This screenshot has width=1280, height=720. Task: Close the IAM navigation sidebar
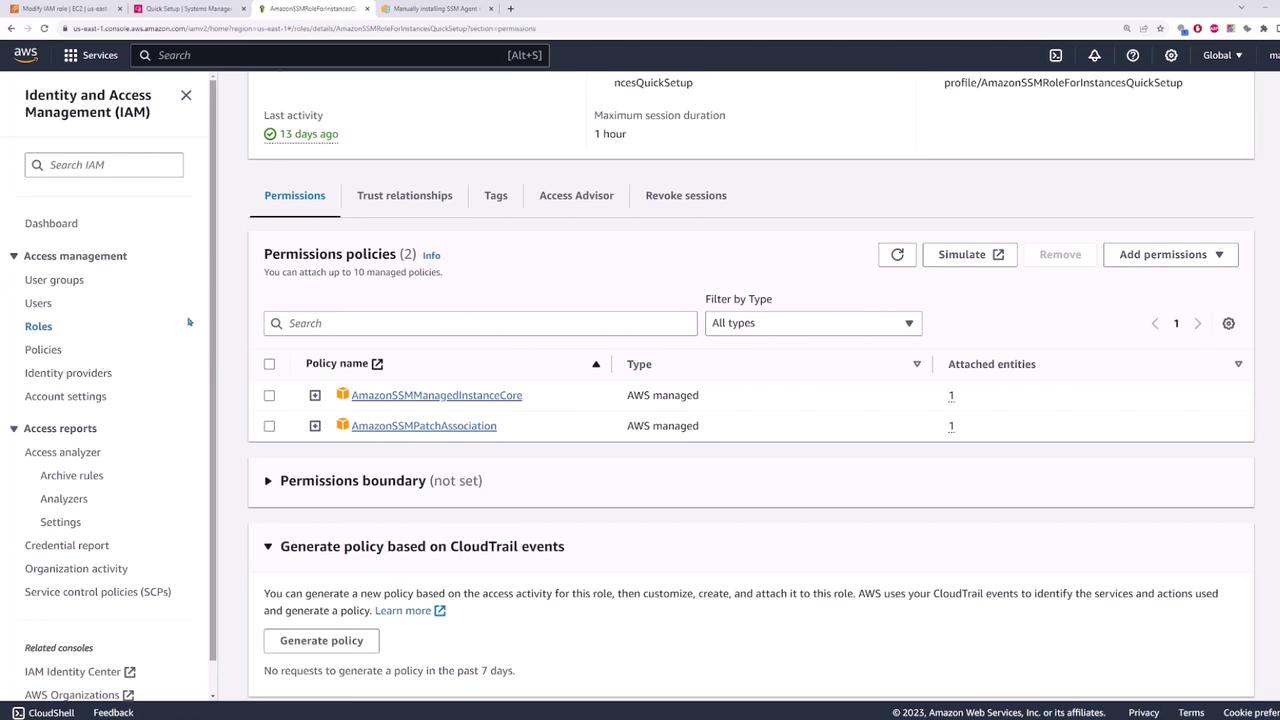point(186,95)
